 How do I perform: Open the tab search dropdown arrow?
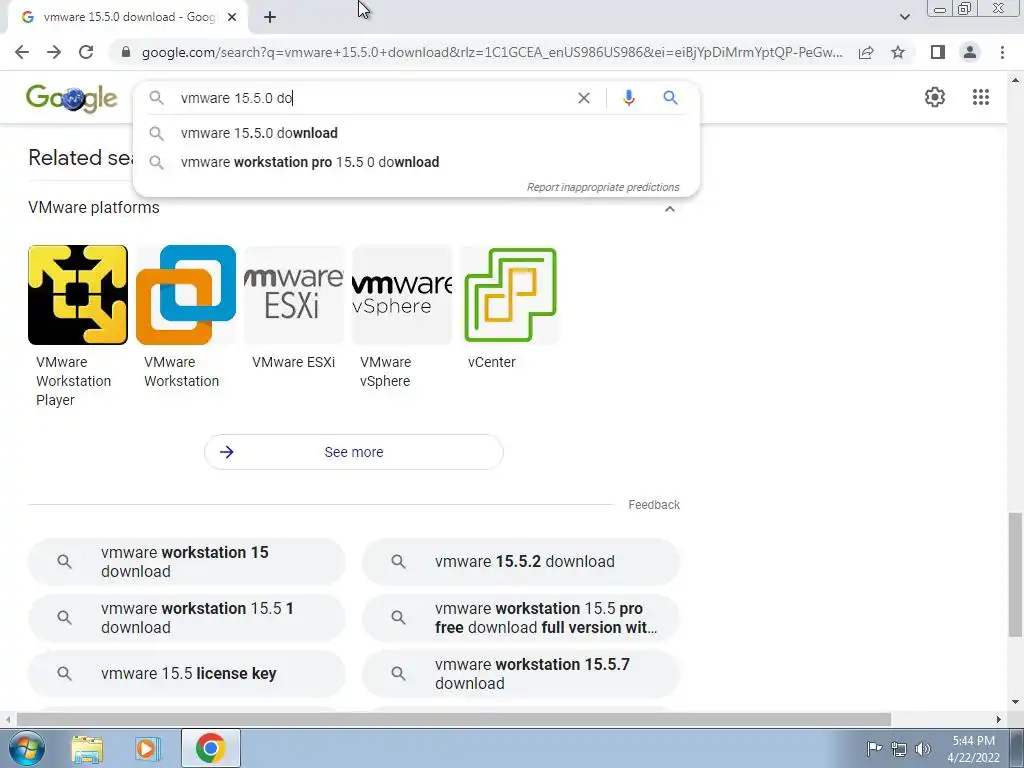click(904, 17)
